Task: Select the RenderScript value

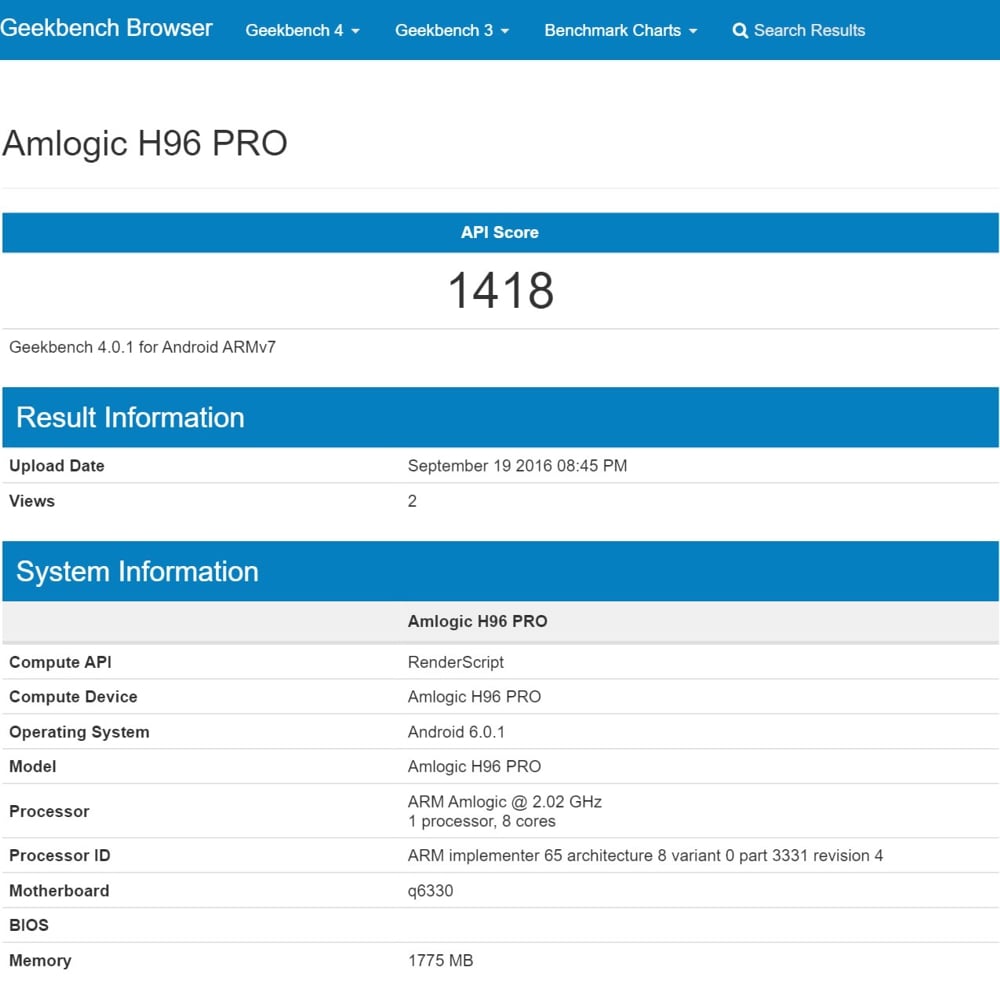Action: point(455,662)
